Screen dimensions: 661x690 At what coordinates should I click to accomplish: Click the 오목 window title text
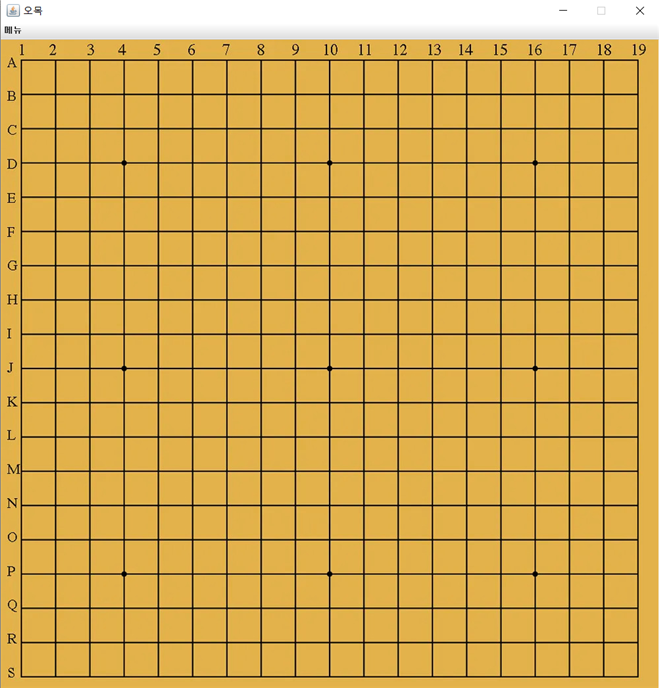pos(33,11)
